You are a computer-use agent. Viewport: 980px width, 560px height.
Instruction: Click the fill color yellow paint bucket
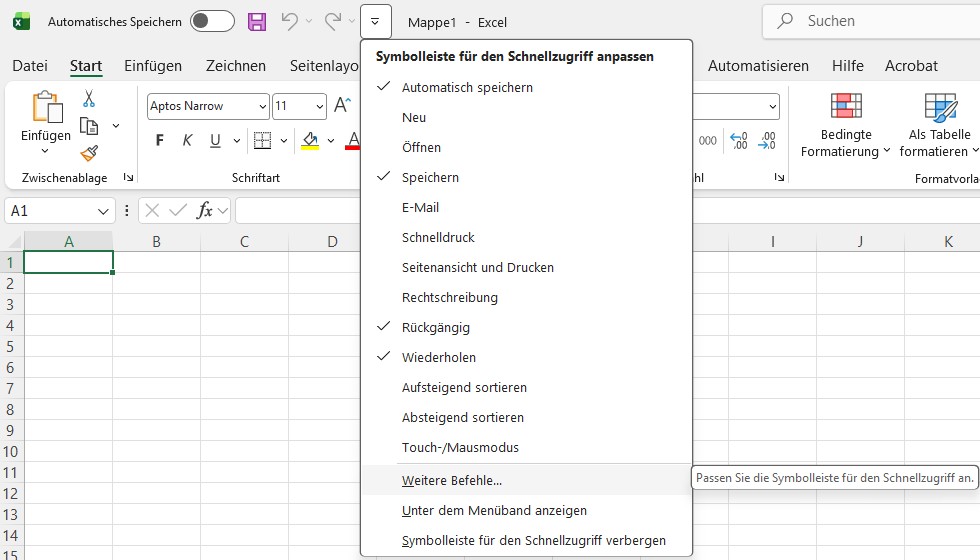(x=310, y=141)
